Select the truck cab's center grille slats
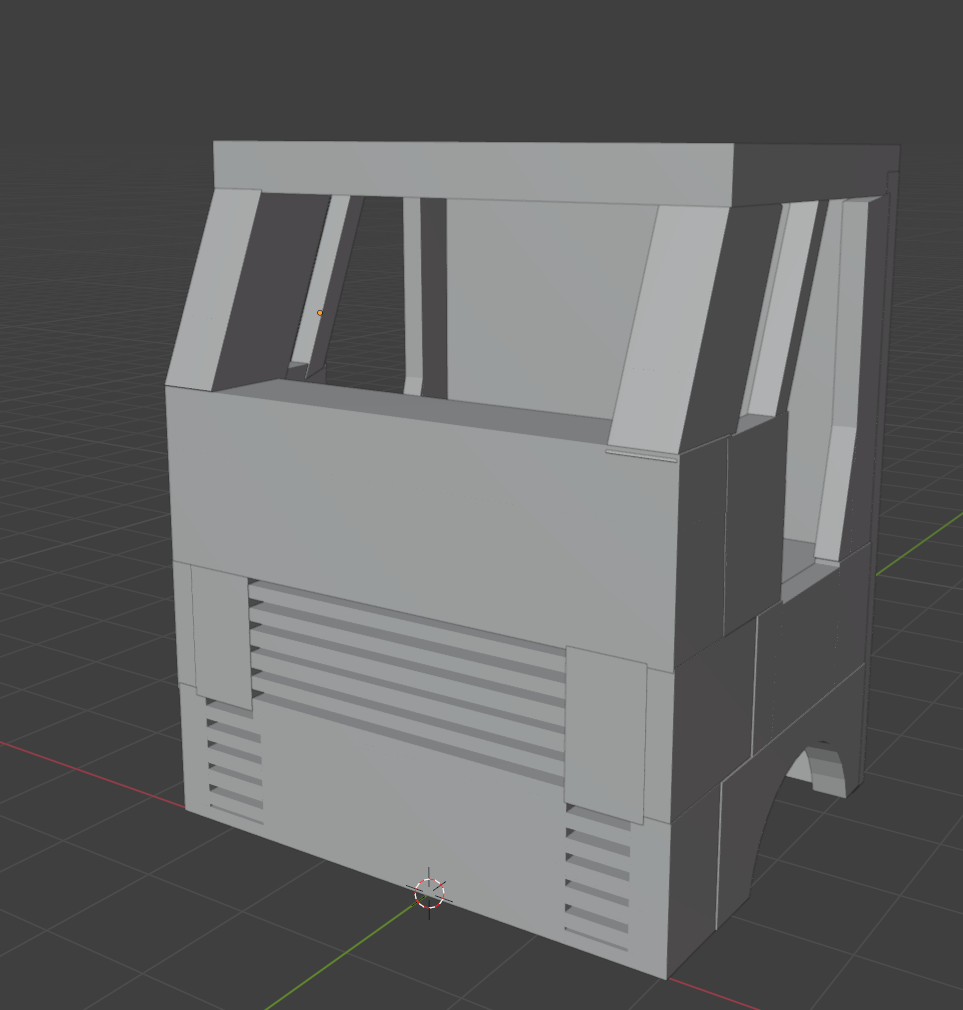963x1010 pixels. pos(407,681)
